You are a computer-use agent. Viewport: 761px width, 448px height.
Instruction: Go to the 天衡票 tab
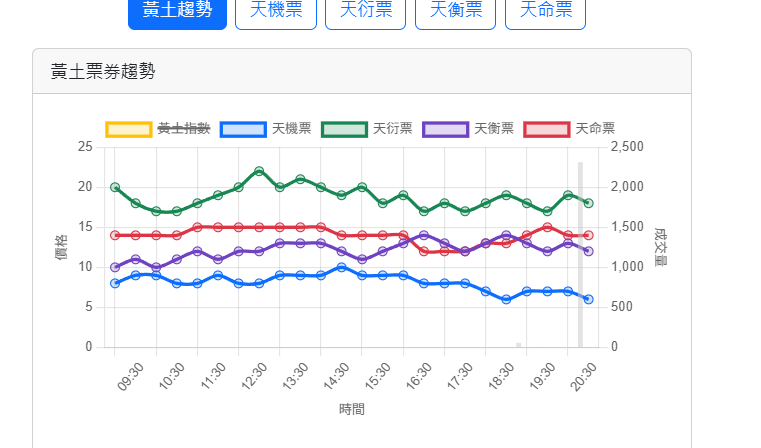(x=455, y=11)
